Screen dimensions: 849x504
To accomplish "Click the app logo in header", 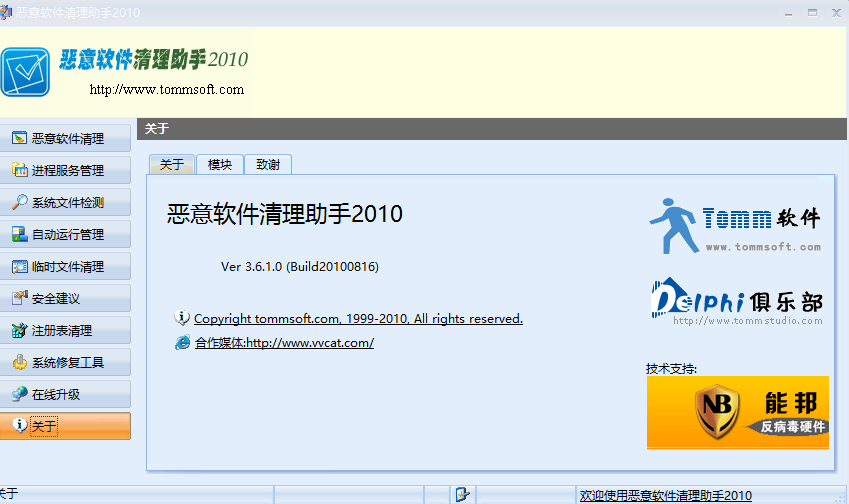I will click(25, 72).
